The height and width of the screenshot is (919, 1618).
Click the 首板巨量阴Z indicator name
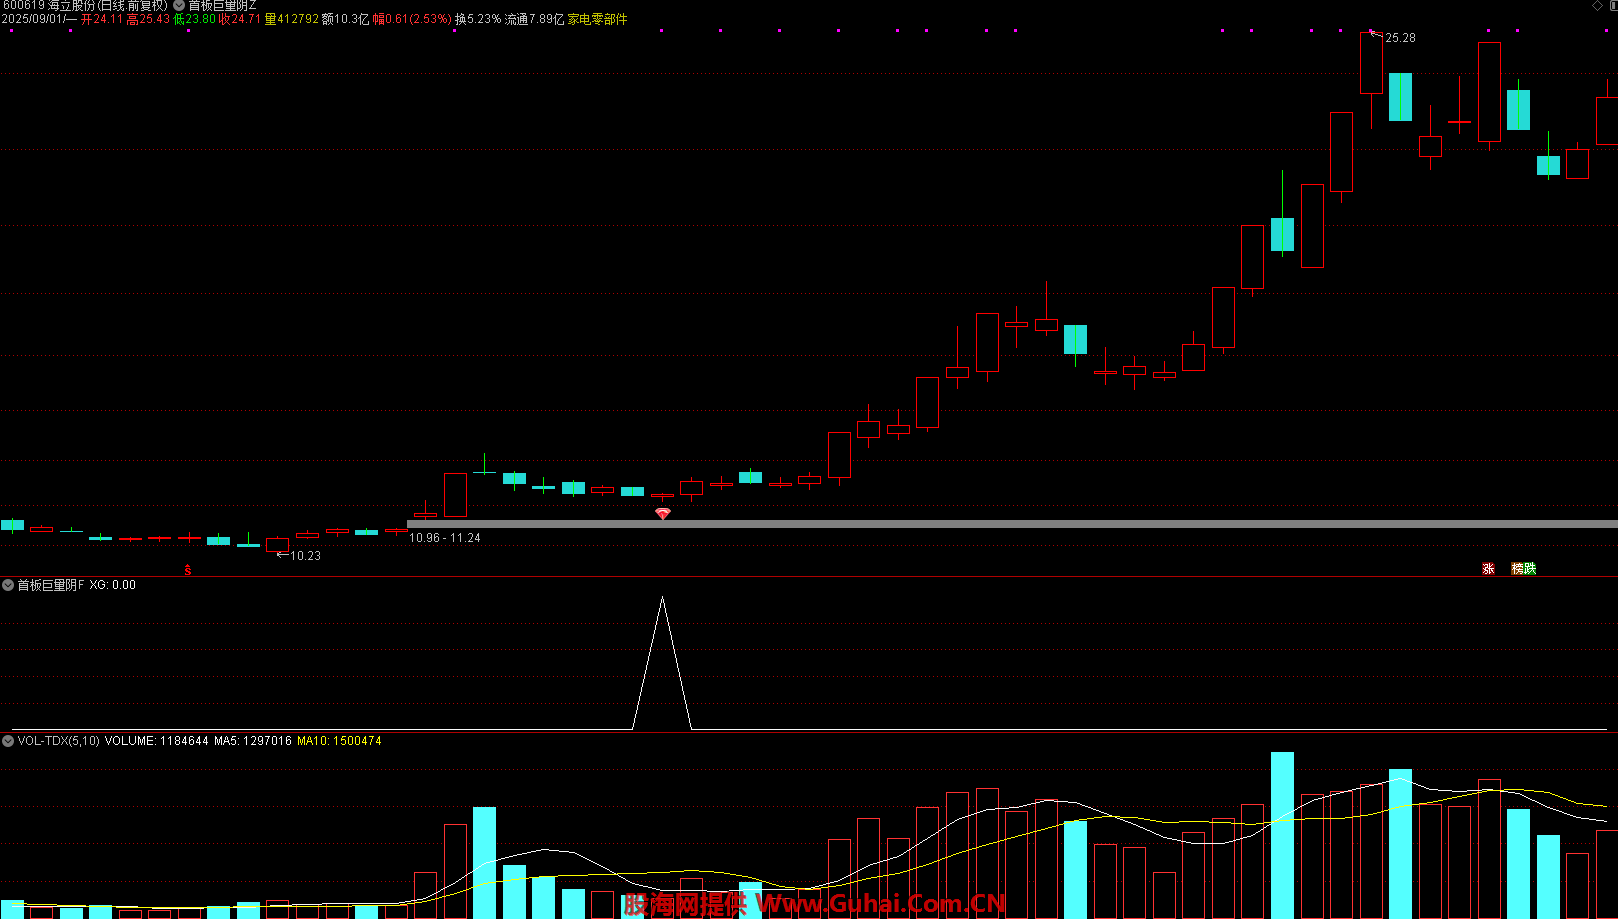pyautogui.click(x=222, y=6)
